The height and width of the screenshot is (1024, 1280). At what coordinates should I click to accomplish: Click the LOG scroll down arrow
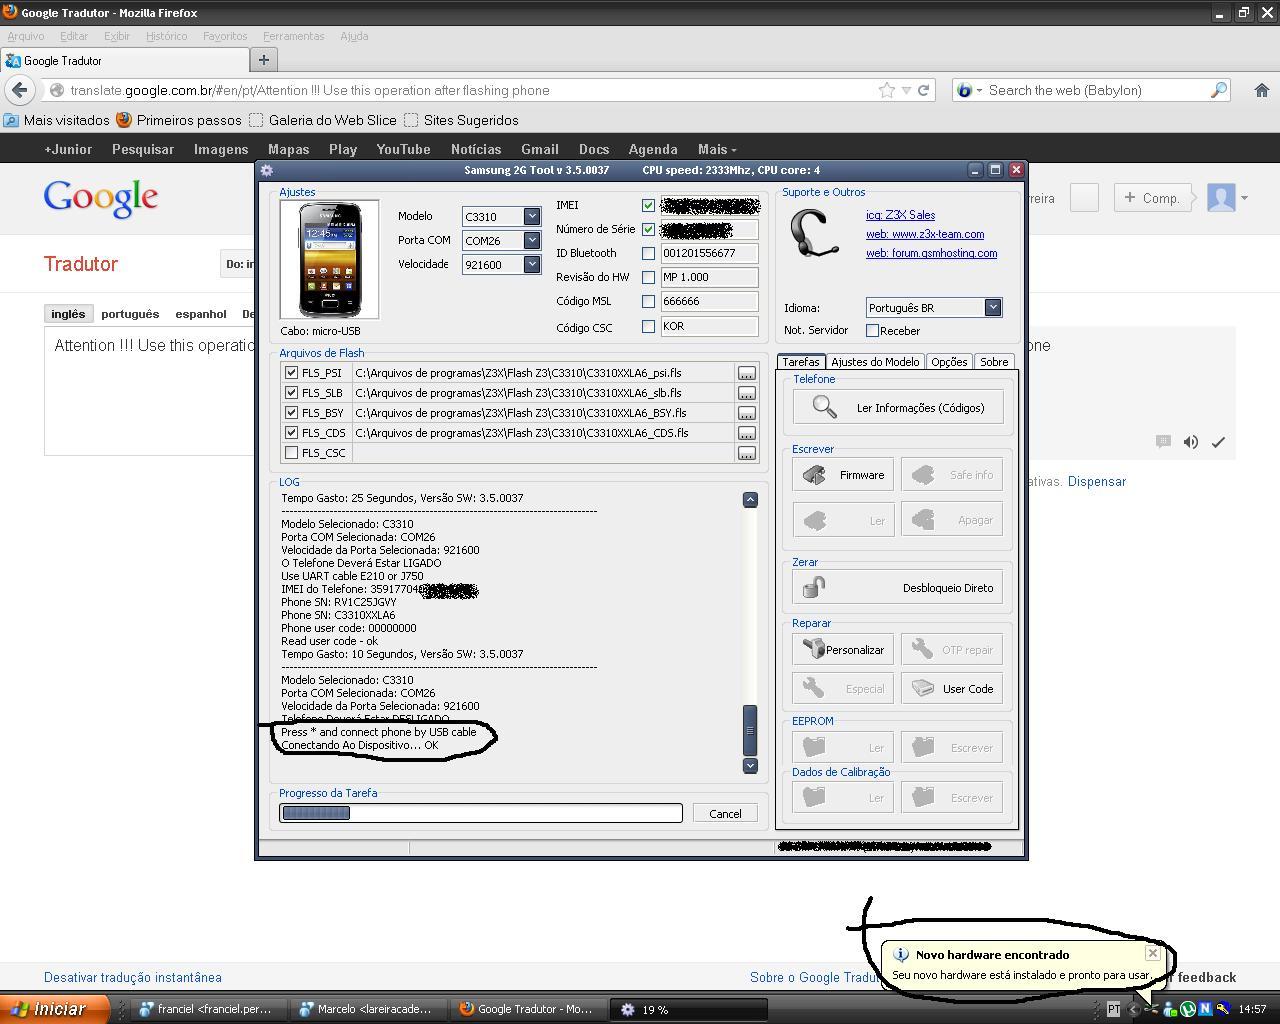(750, 765)
